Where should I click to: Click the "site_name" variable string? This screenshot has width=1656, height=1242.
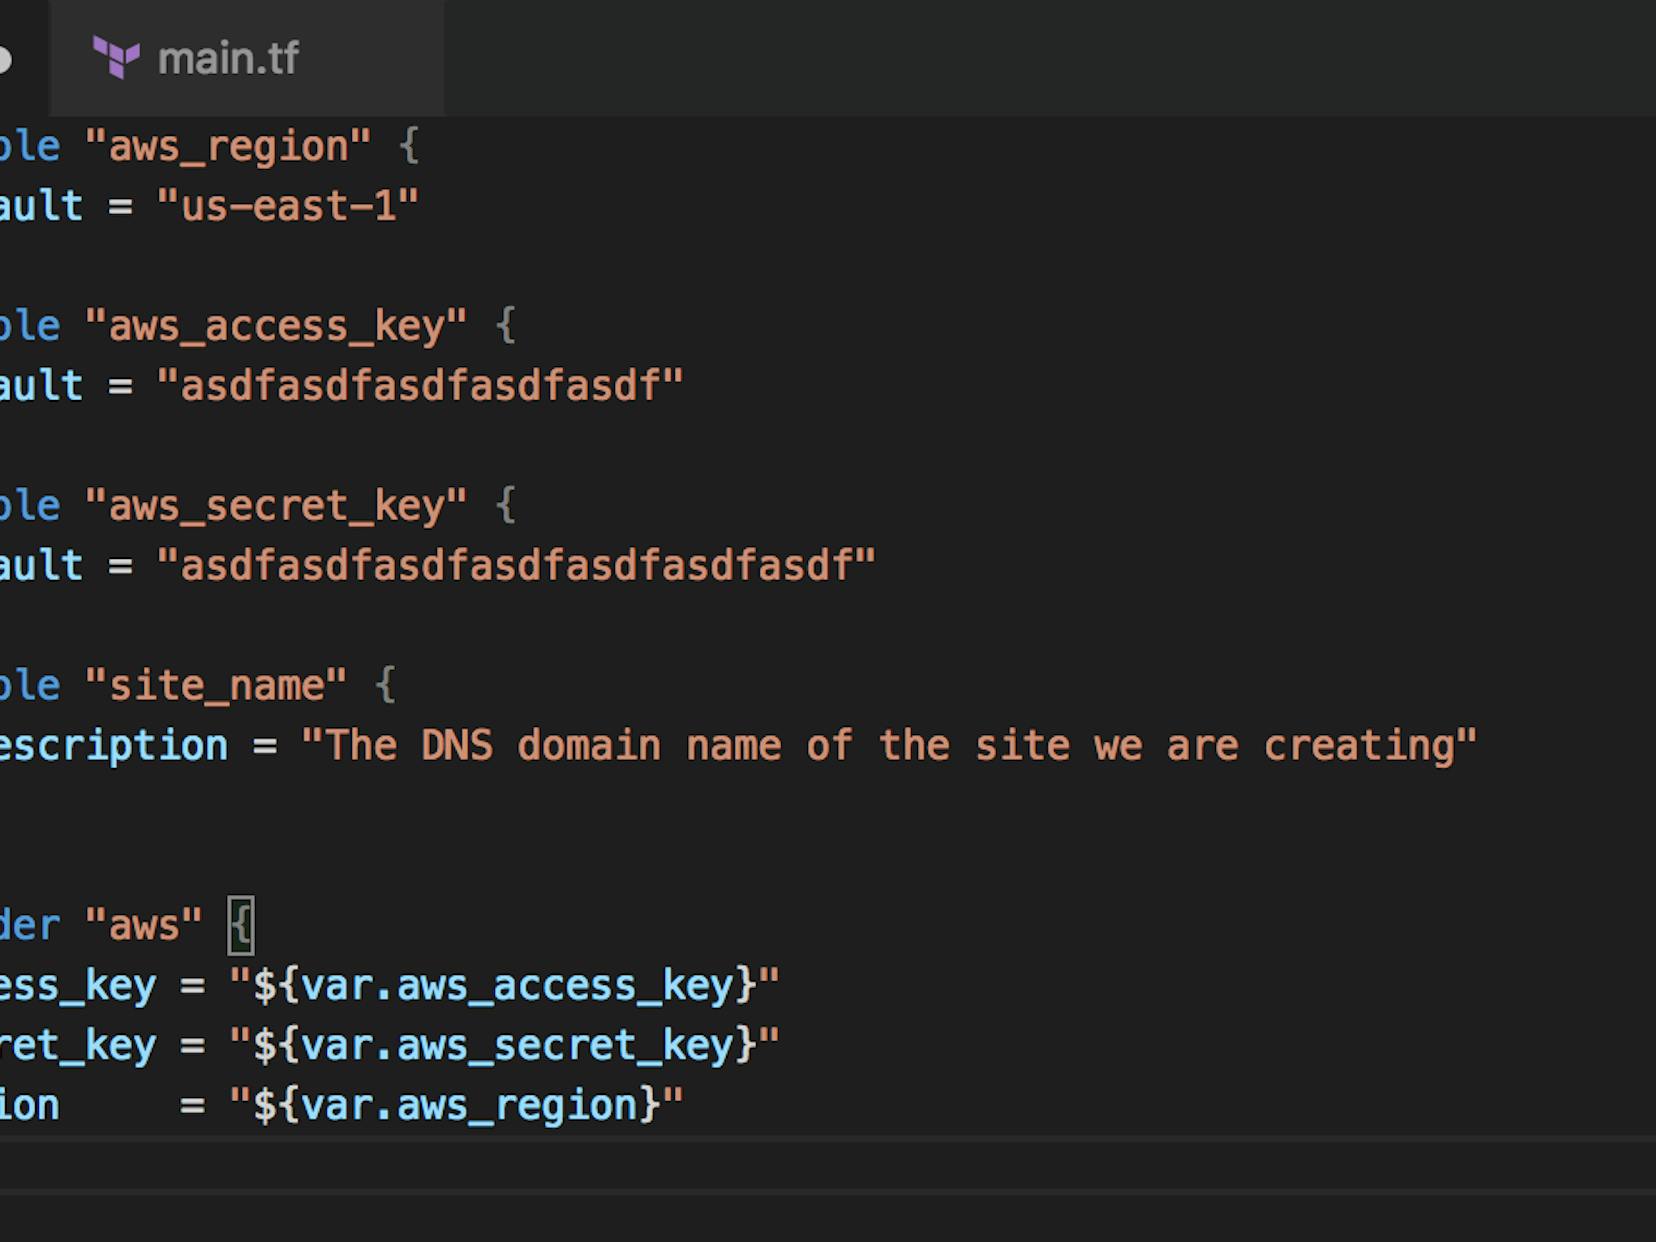pos(216,683)
